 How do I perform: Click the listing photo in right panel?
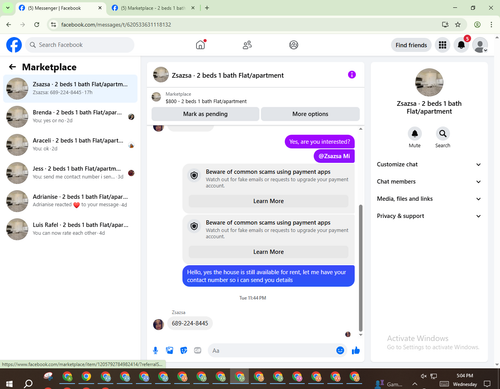click(x=429, y=82)
